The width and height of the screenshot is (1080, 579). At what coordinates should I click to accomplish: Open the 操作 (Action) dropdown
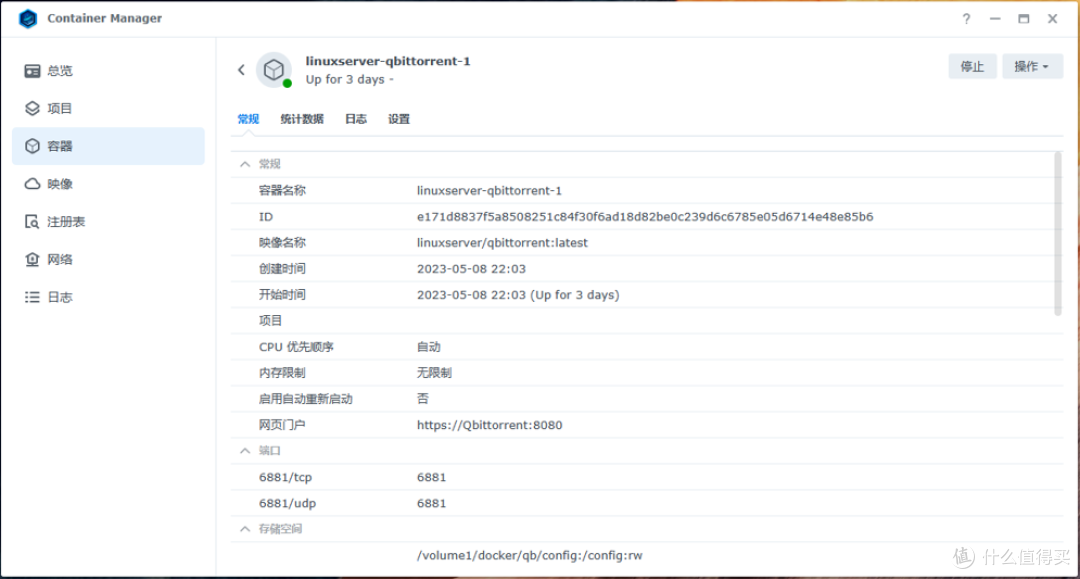pyautogui.click(x=1033, y=64)
